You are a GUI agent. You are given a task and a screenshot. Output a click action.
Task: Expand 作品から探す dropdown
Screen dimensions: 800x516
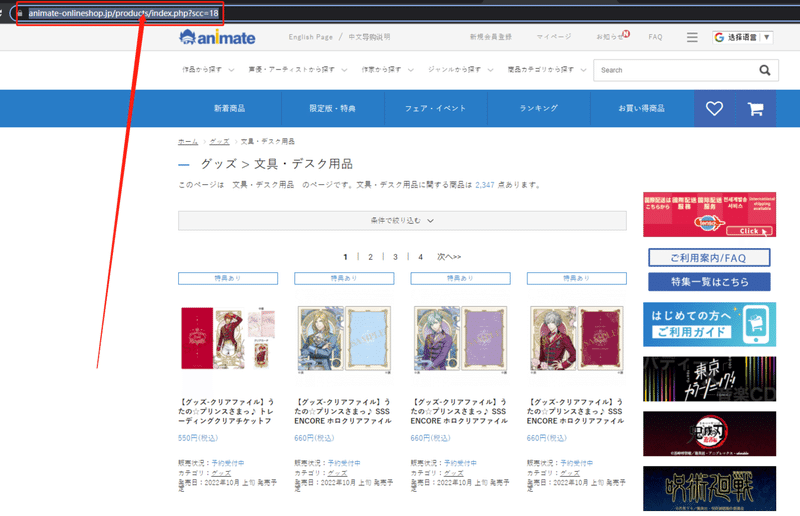(208, 69)
